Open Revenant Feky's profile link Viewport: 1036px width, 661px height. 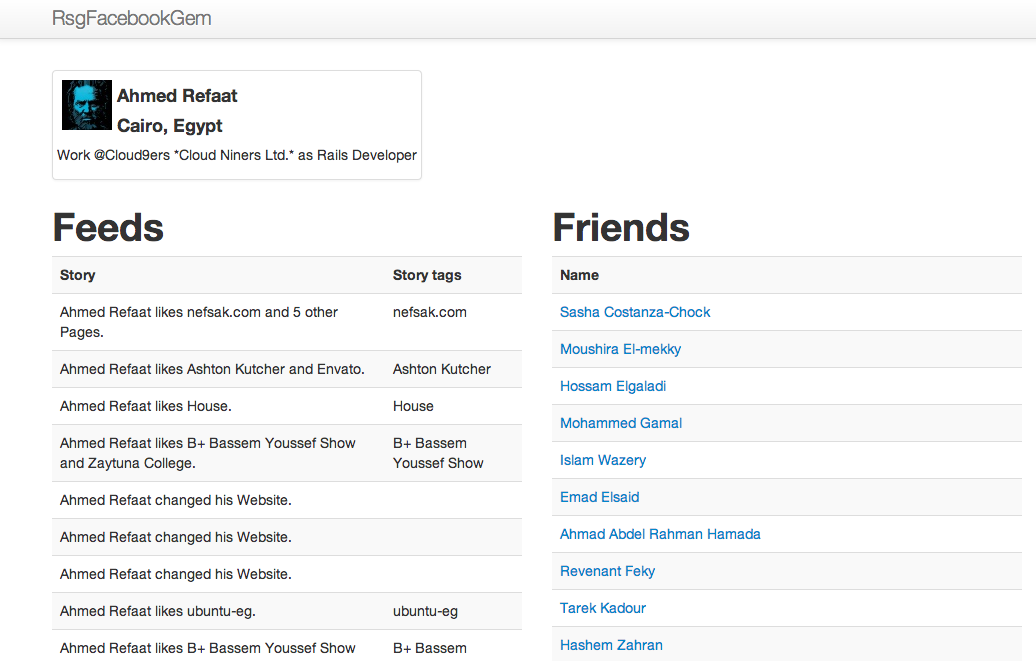pyautogui.click(x=607, y=571)
